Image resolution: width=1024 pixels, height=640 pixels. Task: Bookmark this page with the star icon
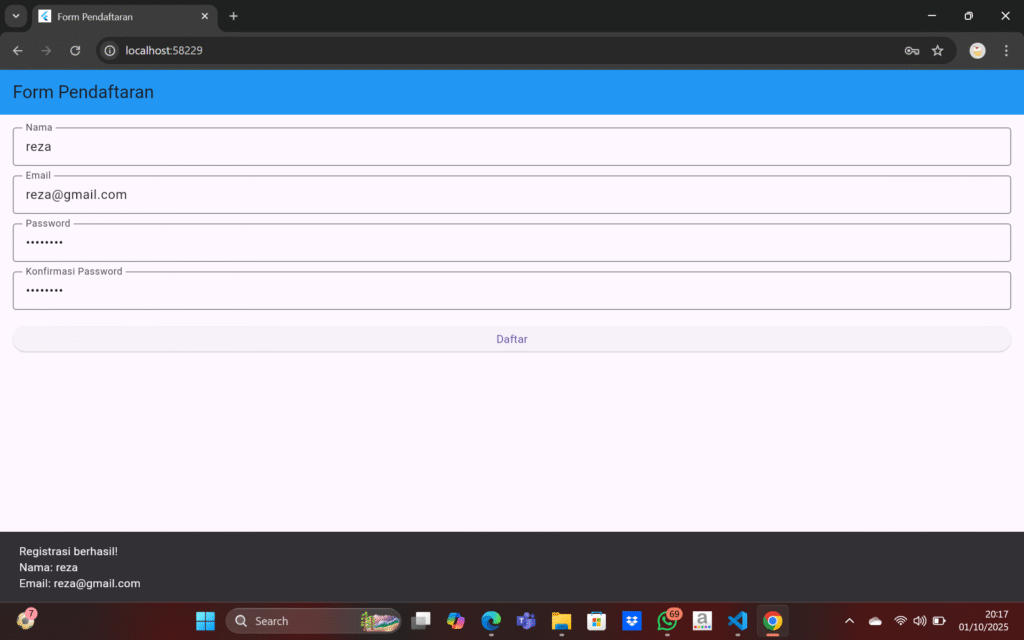pos(937,51)
